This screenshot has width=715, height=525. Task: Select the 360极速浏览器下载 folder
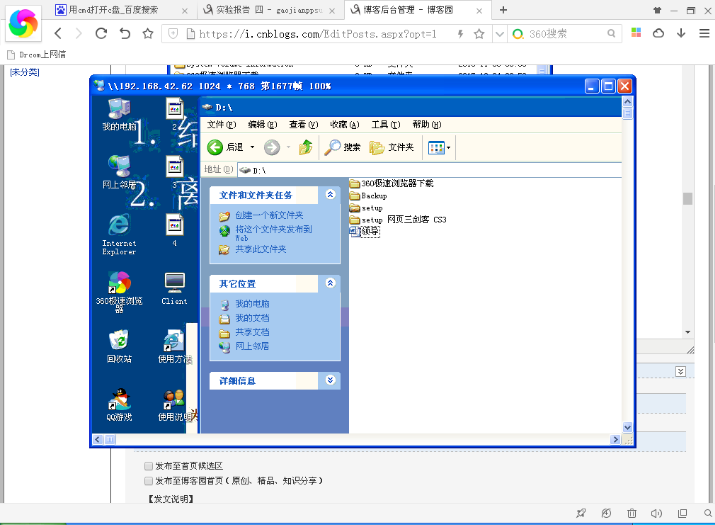click(x=391, y=183)
